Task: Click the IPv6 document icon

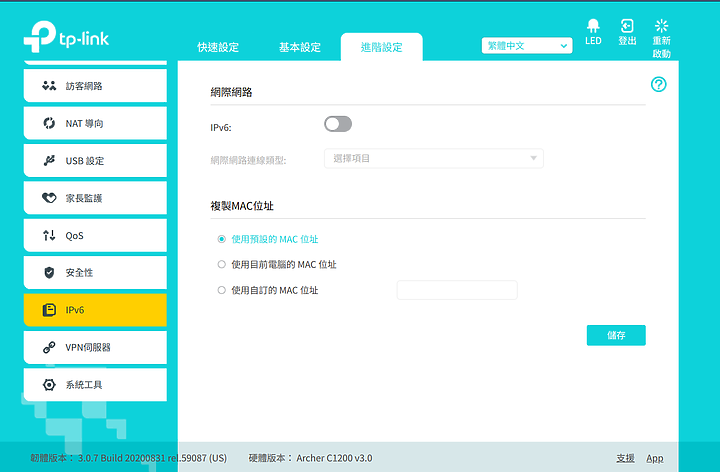Action: 49,310
